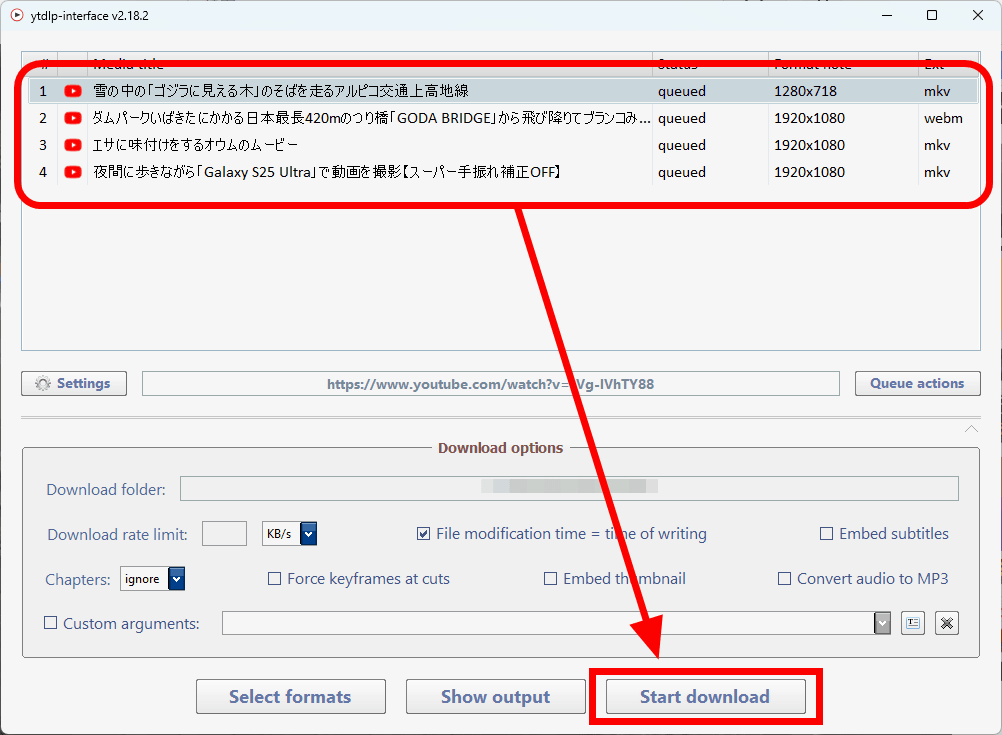Click the clear custom arguments X icon
Image resolution: width=1002 pixels, height=735 pixels.
point(947,623)
